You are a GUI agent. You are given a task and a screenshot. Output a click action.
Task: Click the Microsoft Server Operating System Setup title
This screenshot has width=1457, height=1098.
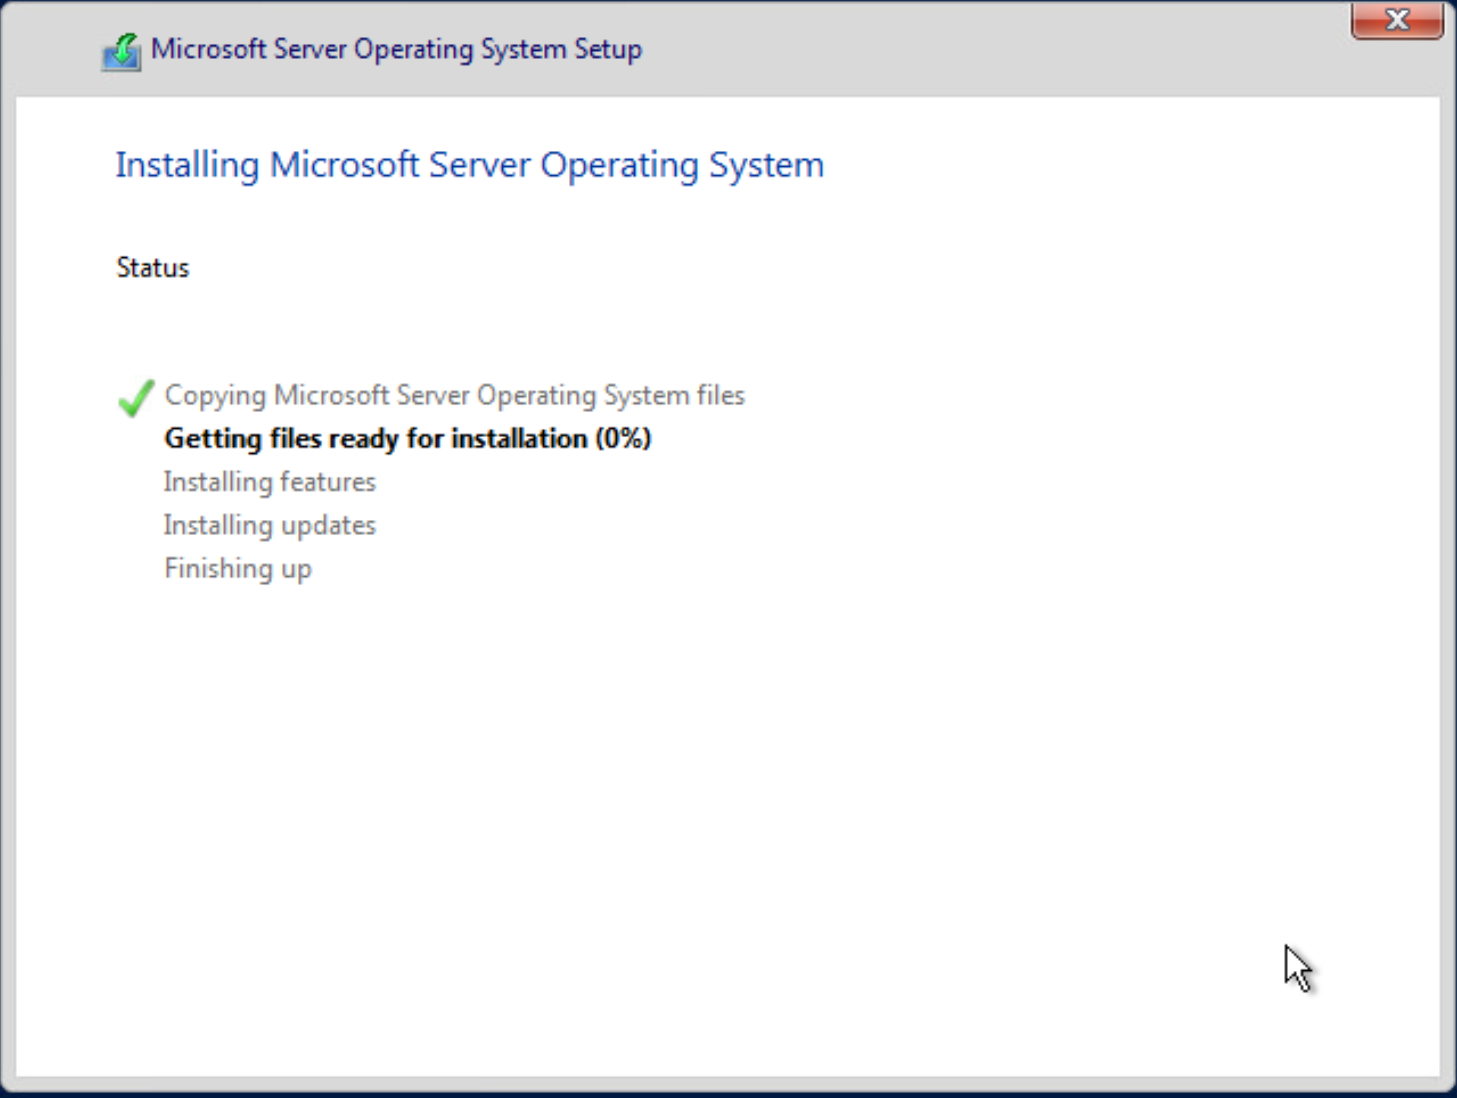[x=396, y=48]
